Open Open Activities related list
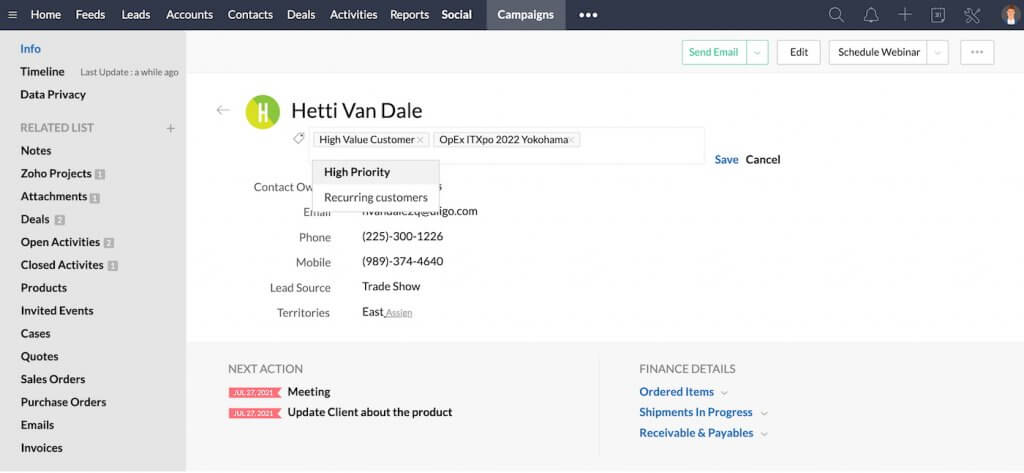The height and width of the screenshot is (473, 1024). pyautogui.click(x=61, y=242)
